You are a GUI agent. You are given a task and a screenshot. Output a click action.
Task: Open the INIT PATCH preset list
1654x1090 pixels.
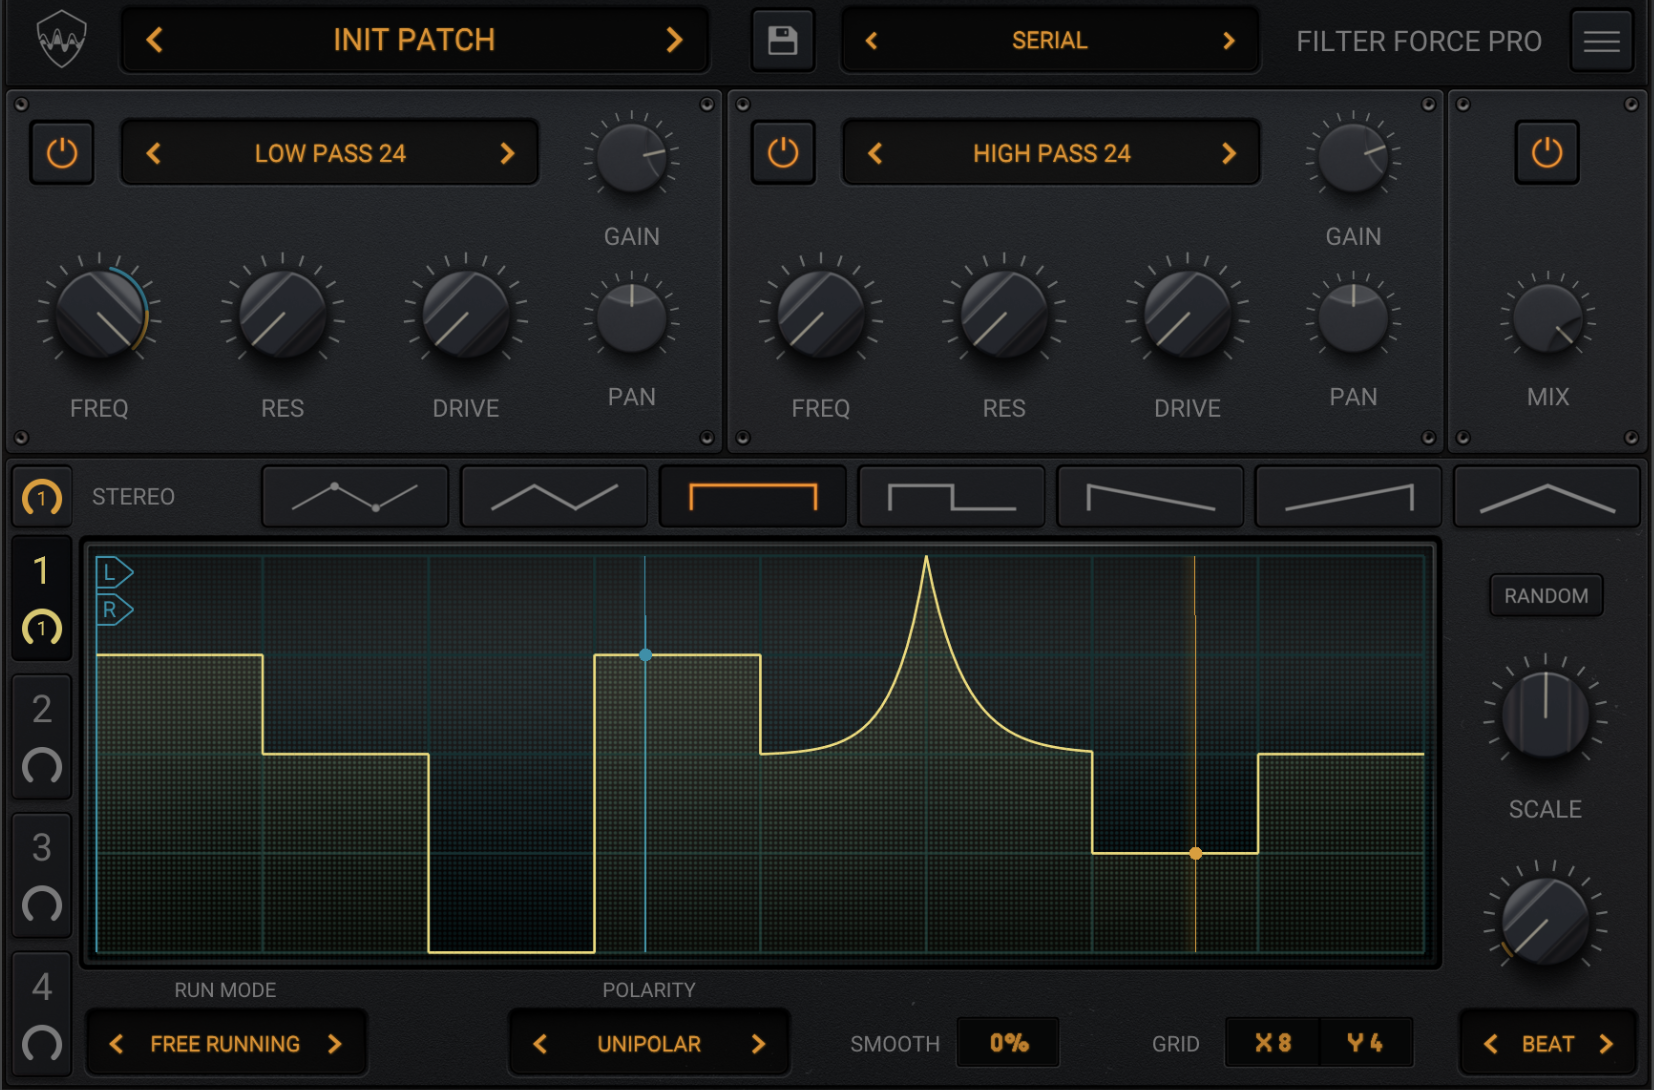tap(414, 40)
